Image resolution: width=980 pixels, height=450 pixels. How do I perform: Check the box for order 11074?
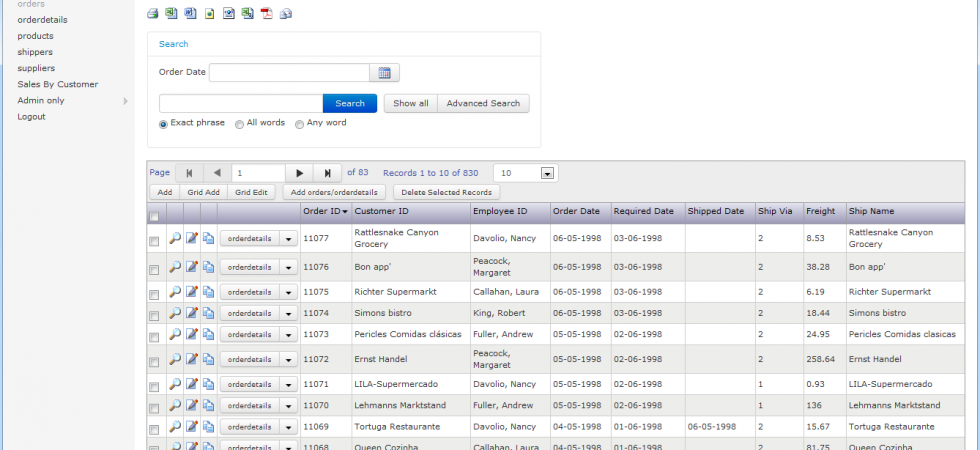(154, 314)
